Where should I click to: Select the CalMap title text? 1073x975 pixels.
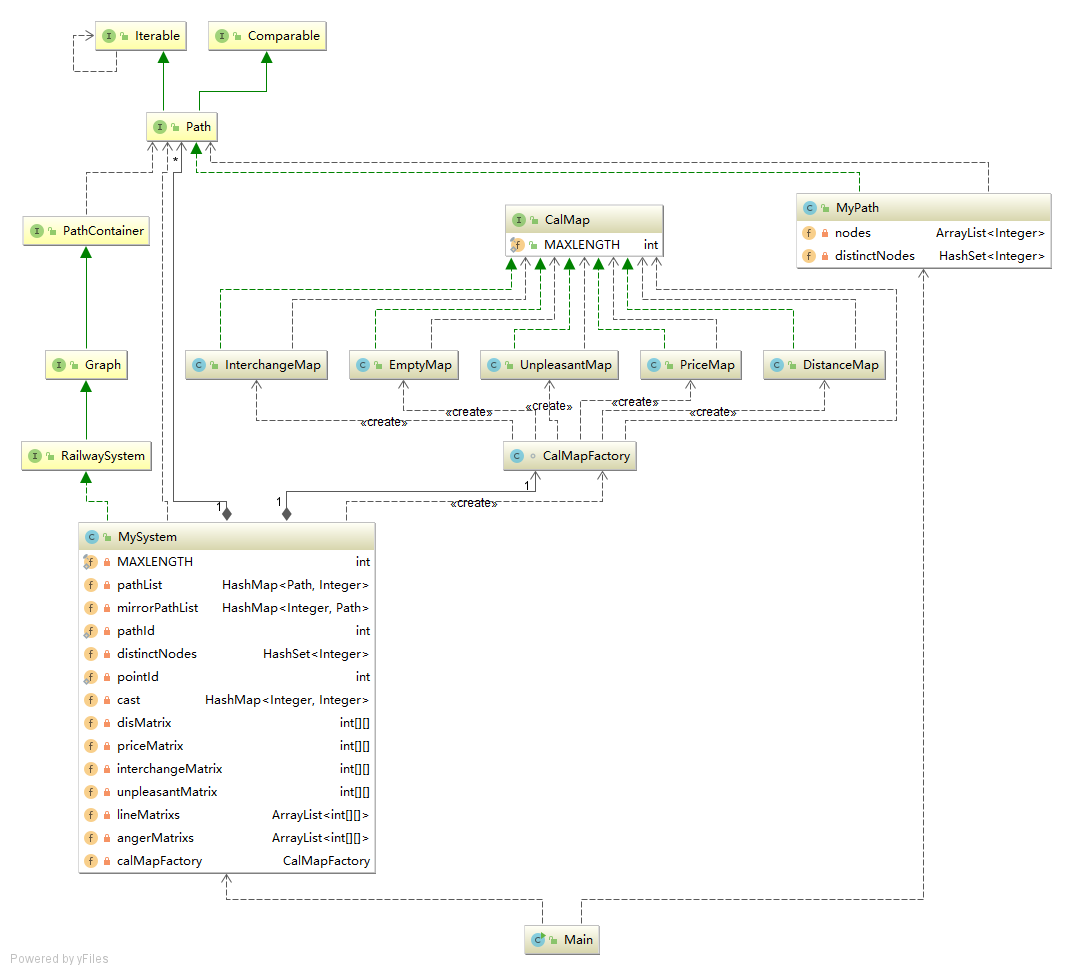point(567,220)
